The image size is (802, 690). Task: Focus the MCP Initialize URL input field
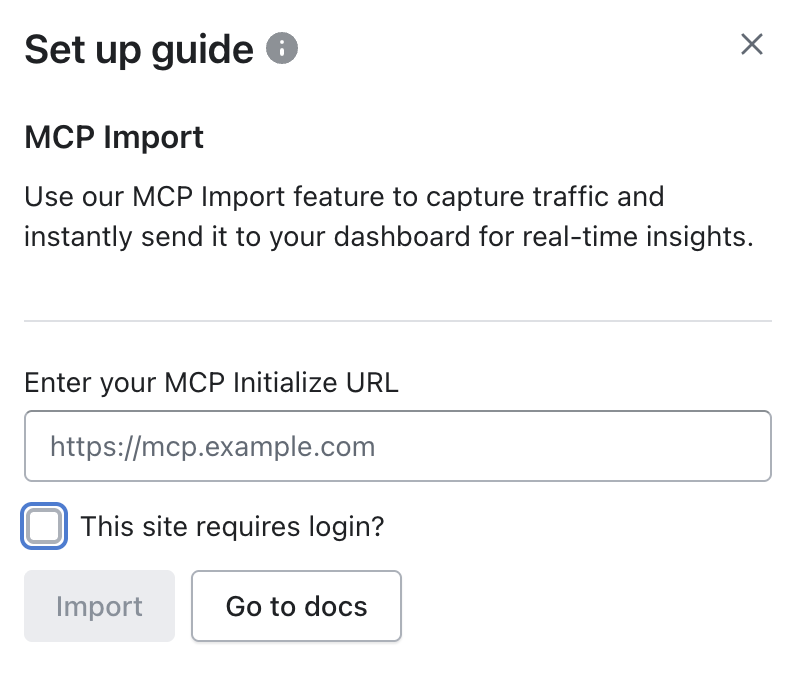tap(397, 446)
